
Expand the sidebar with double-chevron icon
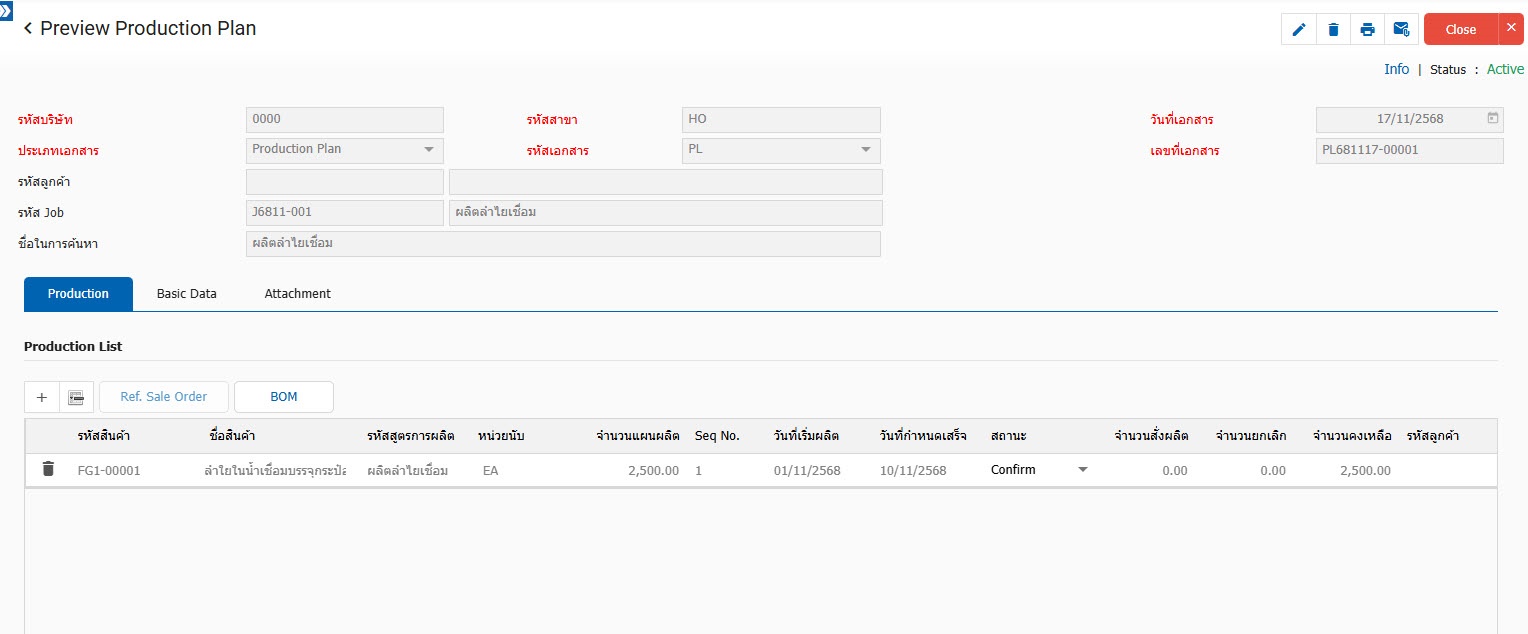[x=6, y=7]
